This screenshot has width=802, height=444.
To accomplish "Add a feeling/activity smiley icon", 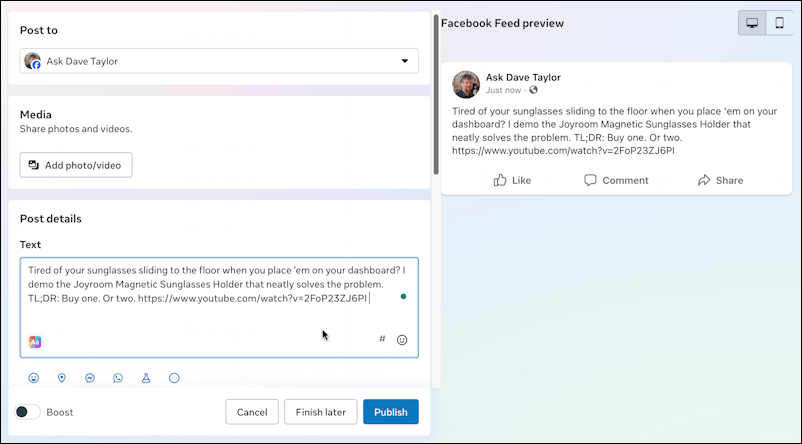I will [34, 378].
